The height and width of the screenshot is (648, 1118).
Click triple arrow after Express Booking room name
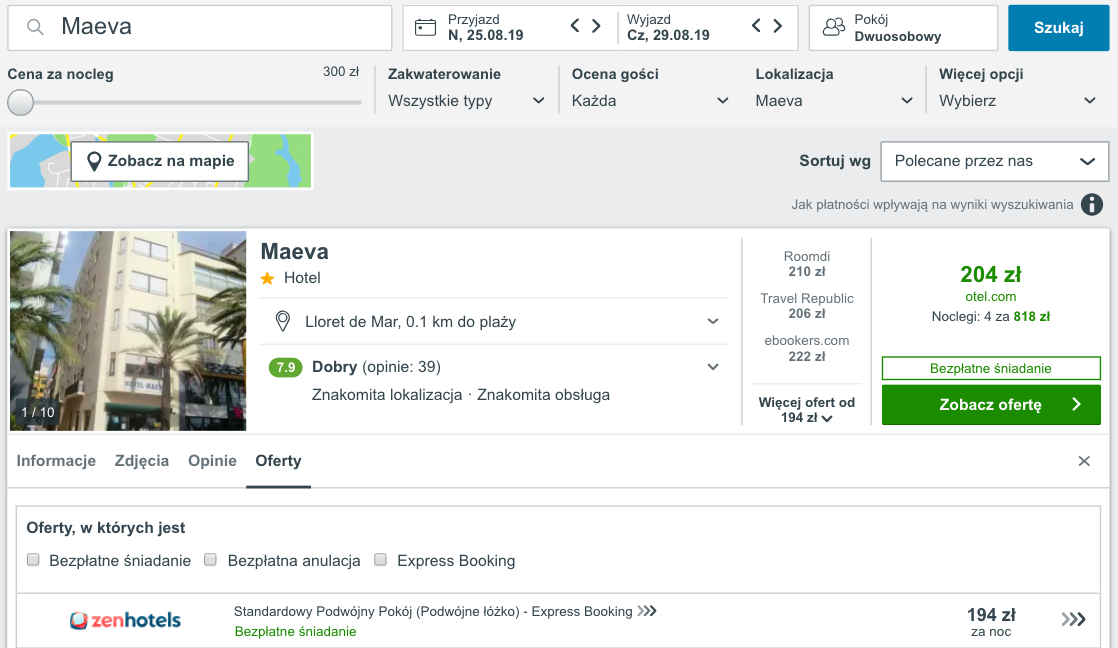coord(647,611)
